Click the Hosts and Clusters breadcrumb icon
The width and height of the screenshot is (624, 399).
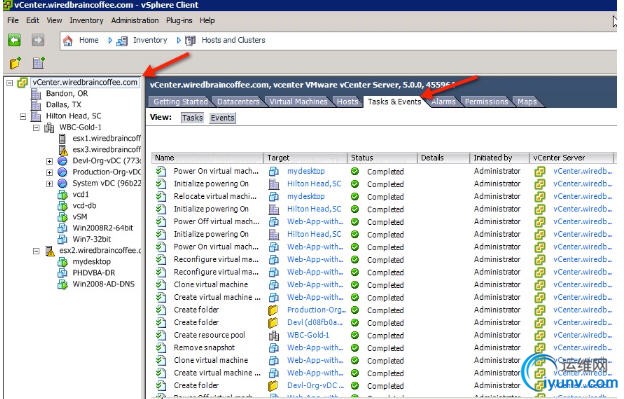190,41
